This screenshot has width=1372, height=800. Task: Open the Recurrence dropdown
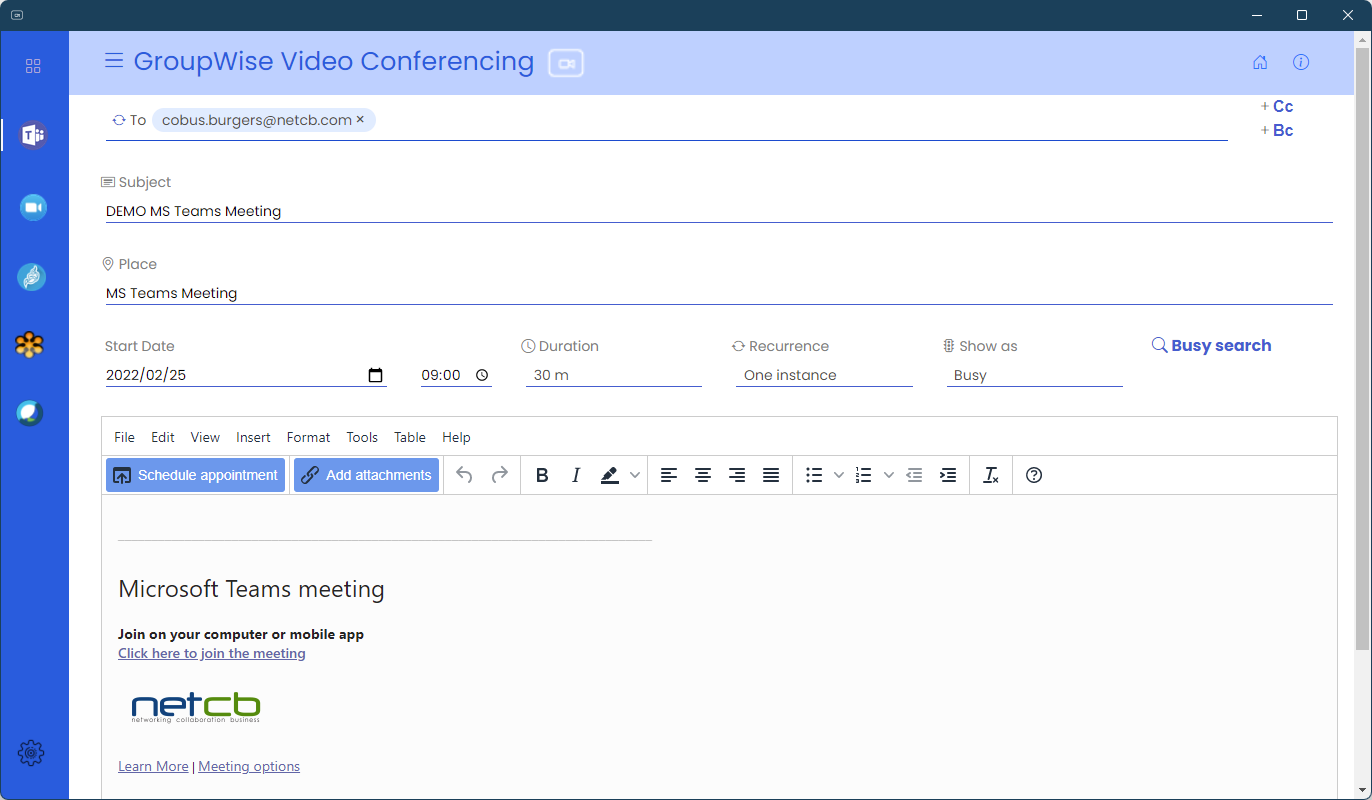[x=824, y=375]
